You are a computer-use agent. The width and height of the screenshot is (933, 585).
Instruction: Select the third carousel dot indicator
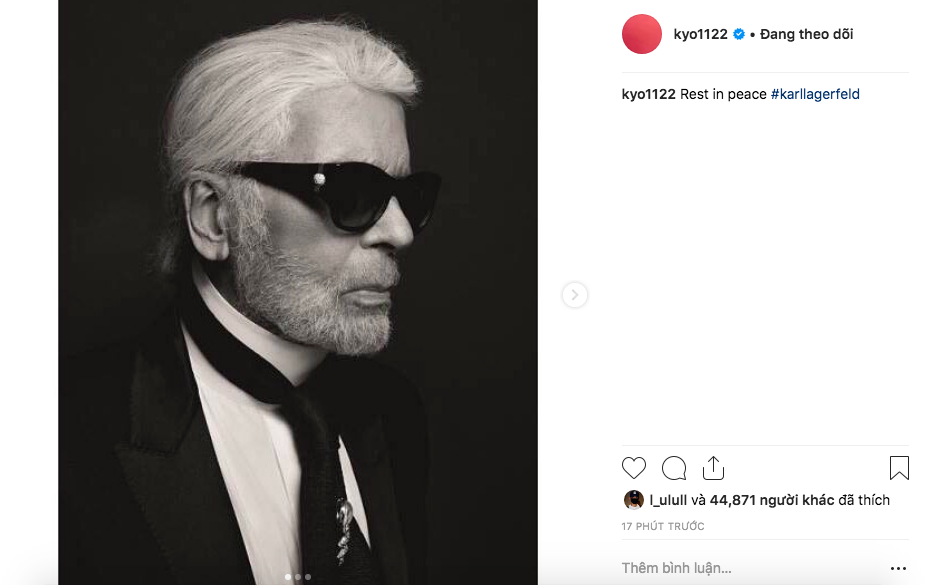(308, 577)
